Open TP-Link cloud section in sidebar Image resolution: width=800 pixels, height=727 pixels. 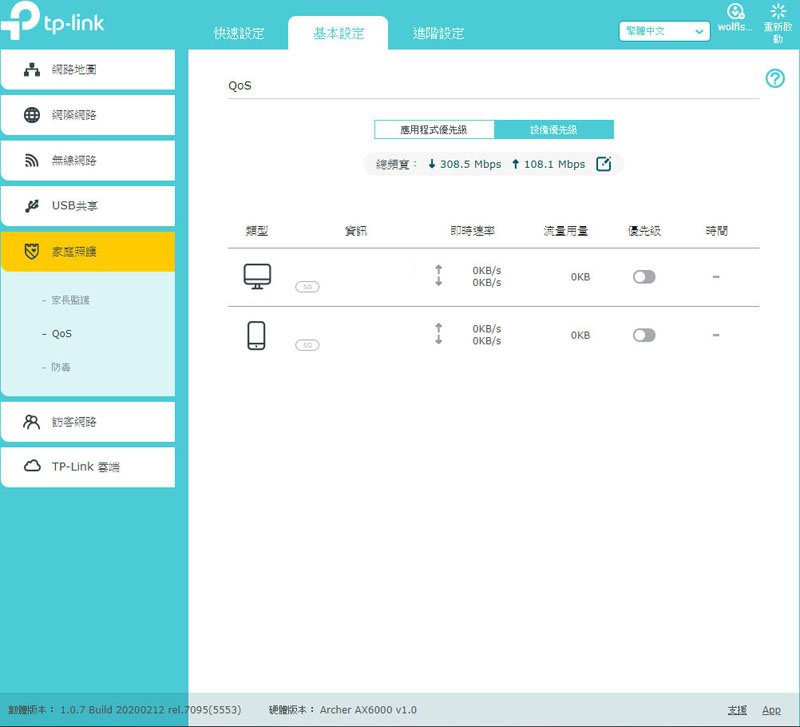88,467
